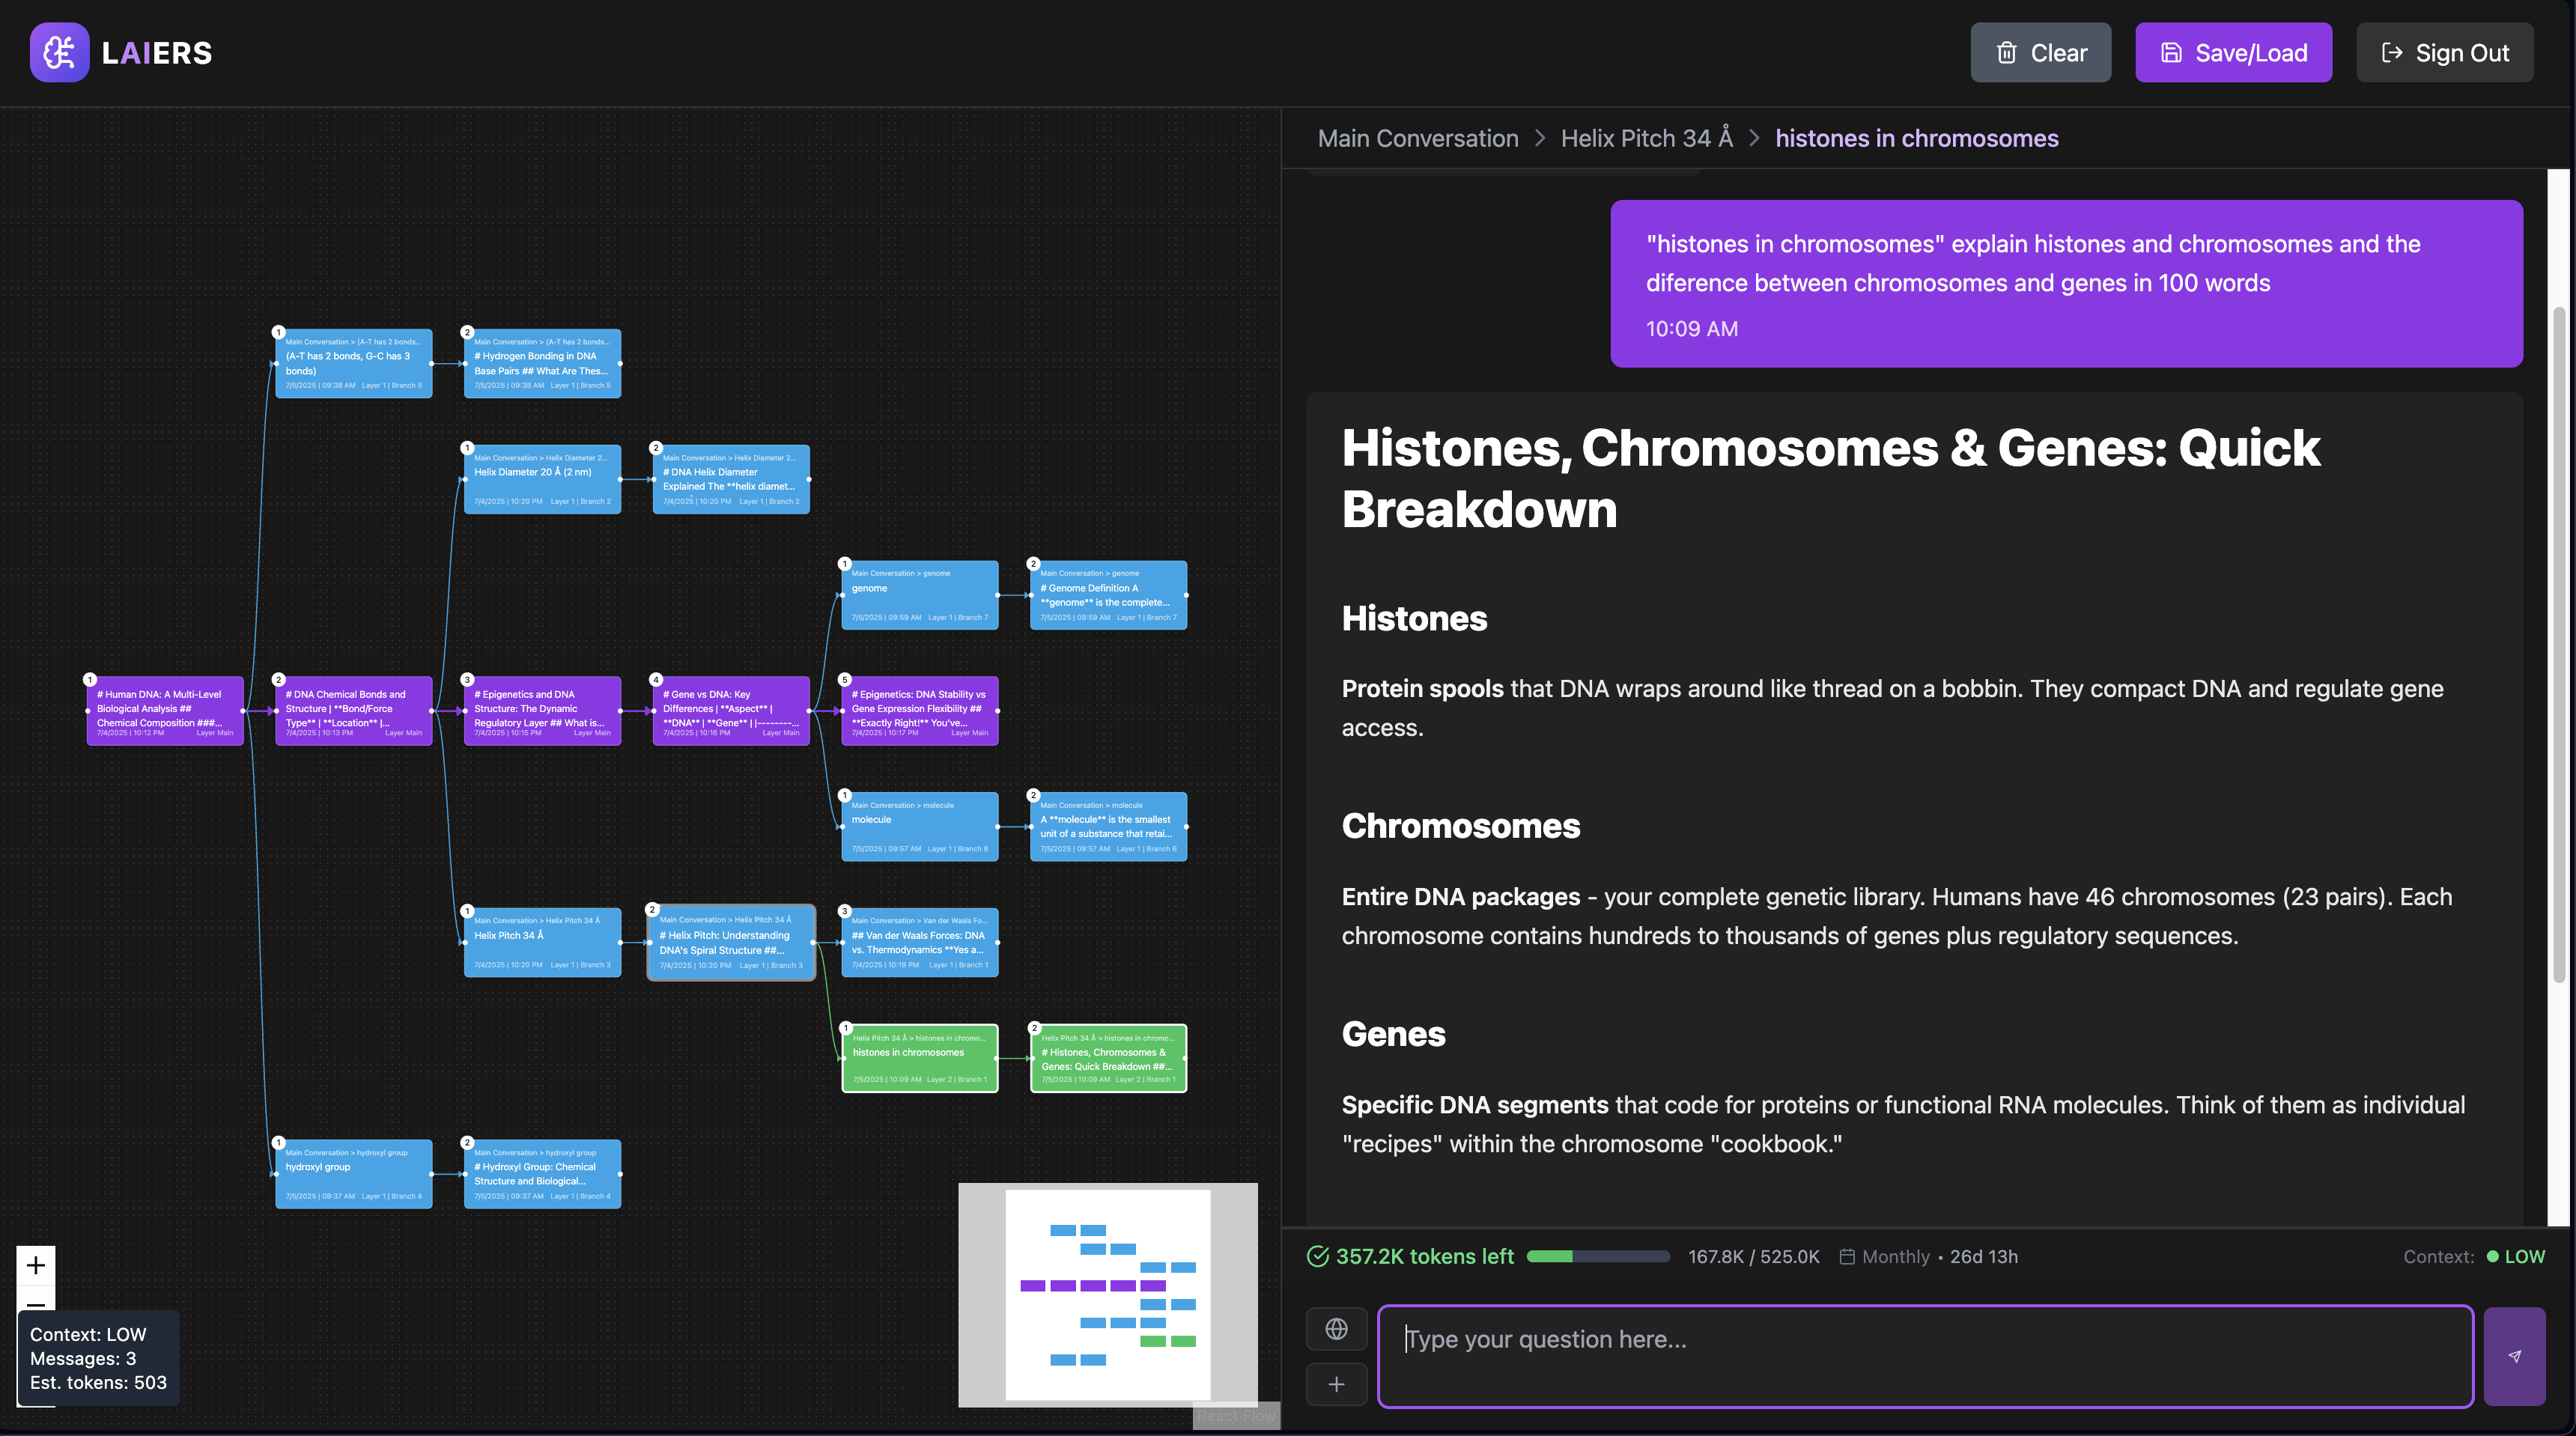Click the token usage progress bar

click(1597, 1257)
